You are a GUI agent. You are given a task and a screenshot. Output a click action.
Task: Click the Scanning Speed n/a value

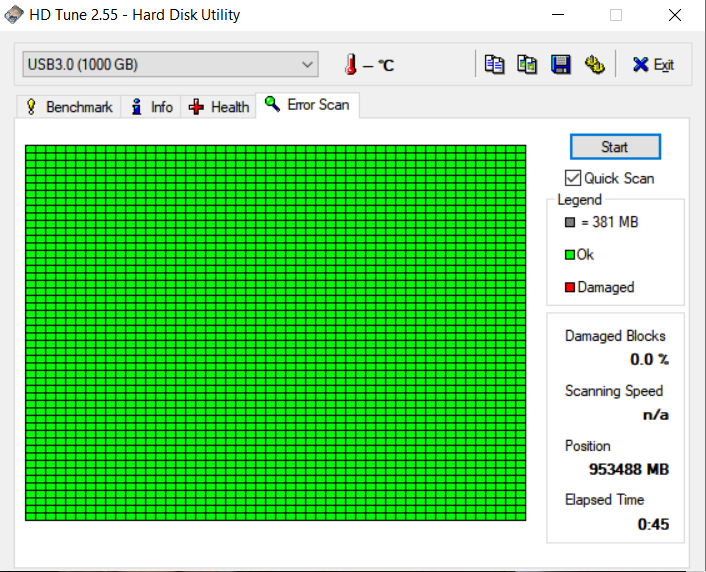656,415
